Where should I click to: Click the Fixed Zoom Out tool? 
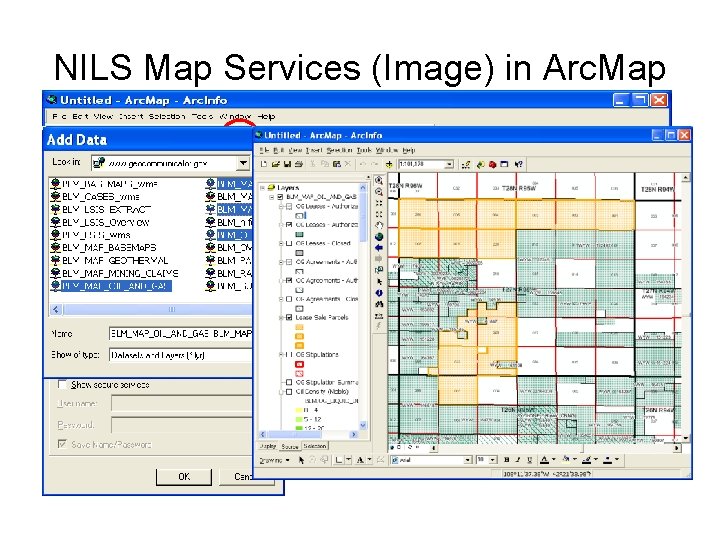[x=379, y=214]
